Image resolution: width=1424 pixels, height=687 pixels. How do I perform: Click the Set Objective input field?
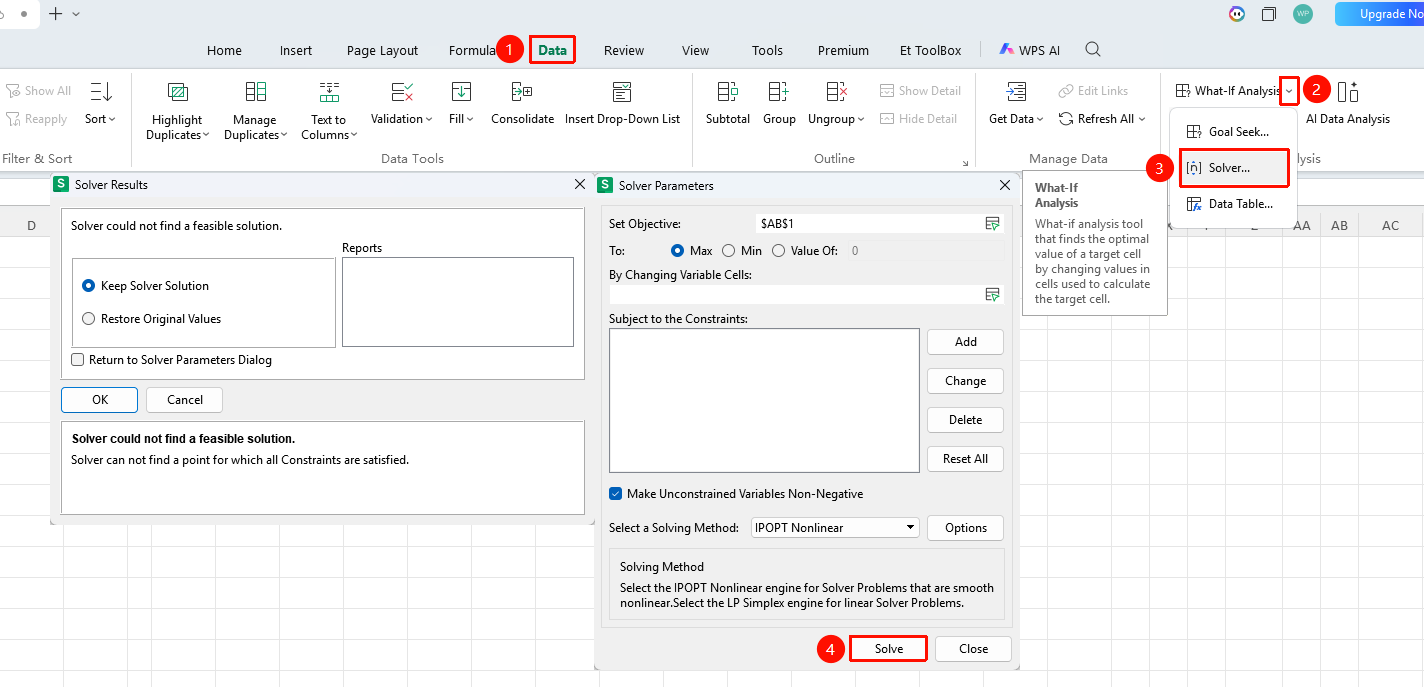tap(870, 224)
